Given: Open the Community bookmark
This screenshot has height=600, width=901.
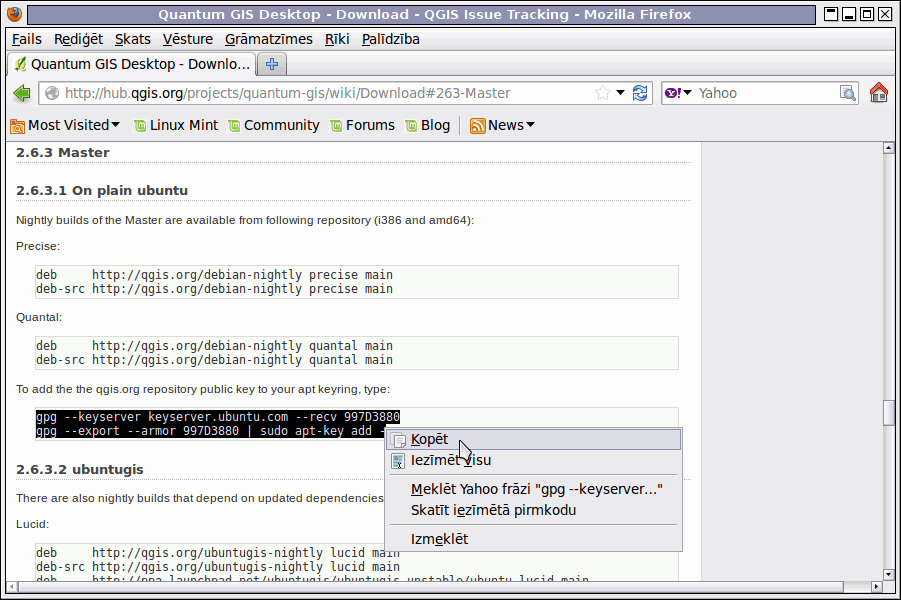Looking at the screenshot, I should [274, 125].
